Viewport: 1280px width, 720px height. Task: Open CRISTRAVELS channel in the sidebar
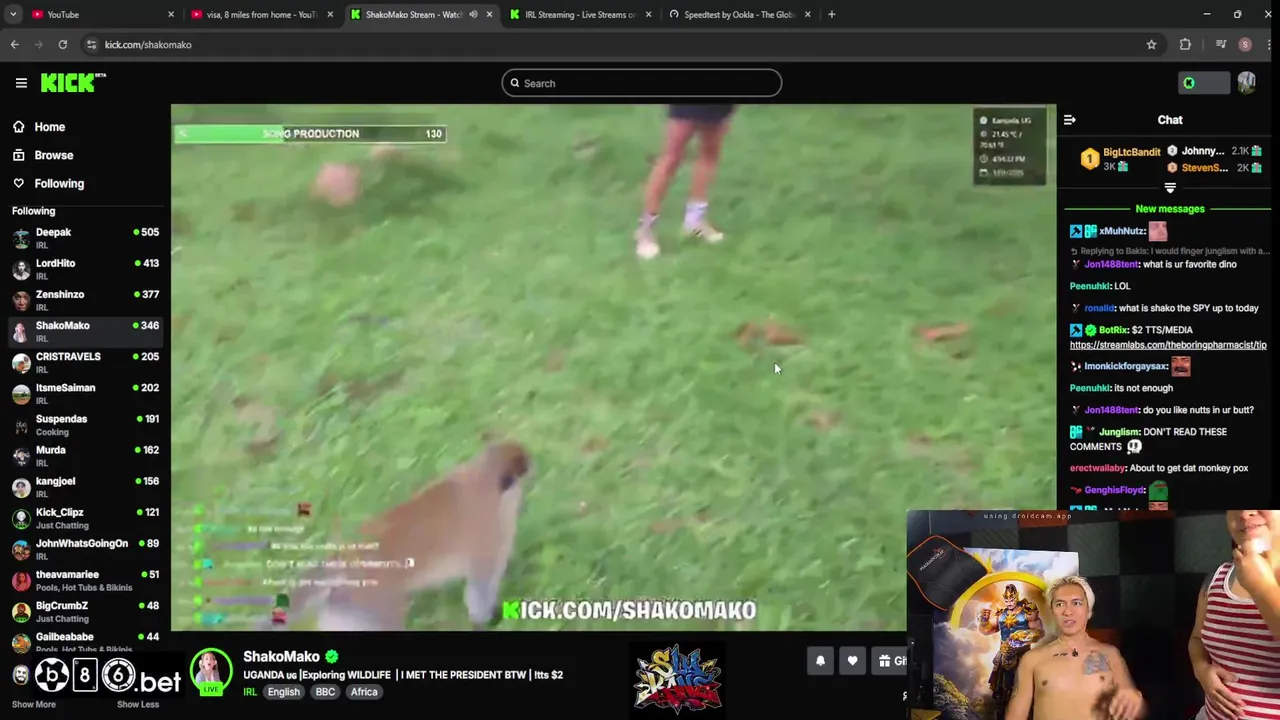point(85,362)
